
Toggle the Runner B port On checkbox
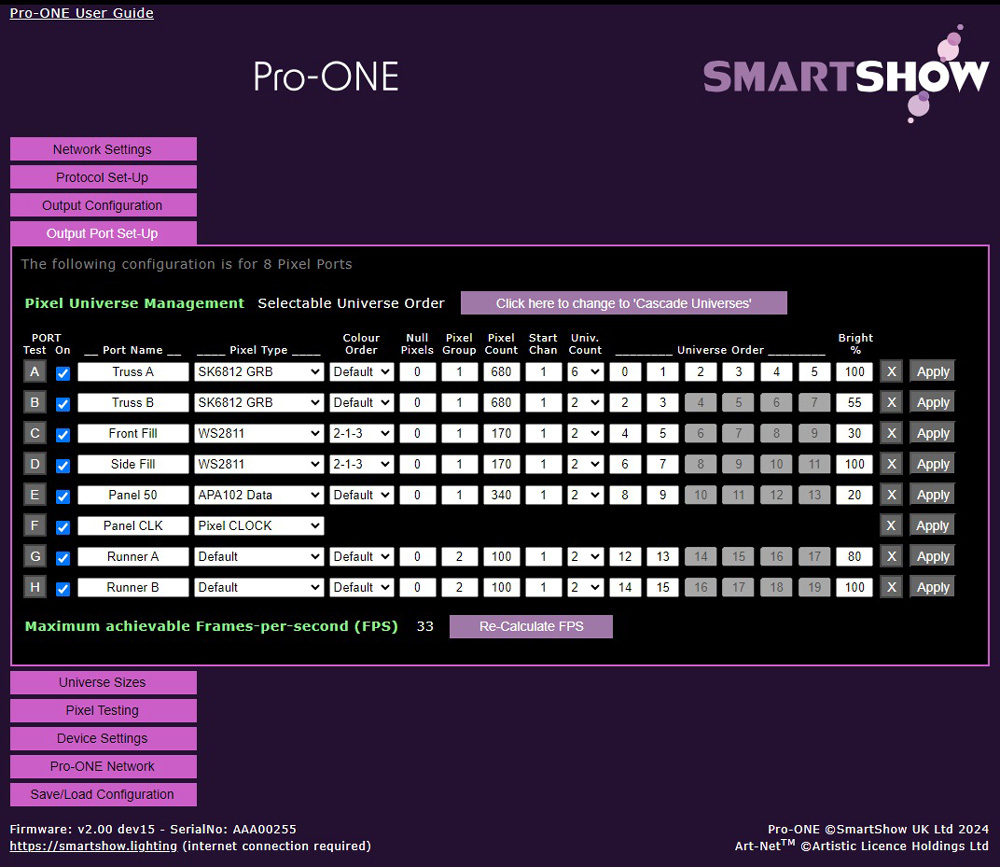tap(63, 589)
